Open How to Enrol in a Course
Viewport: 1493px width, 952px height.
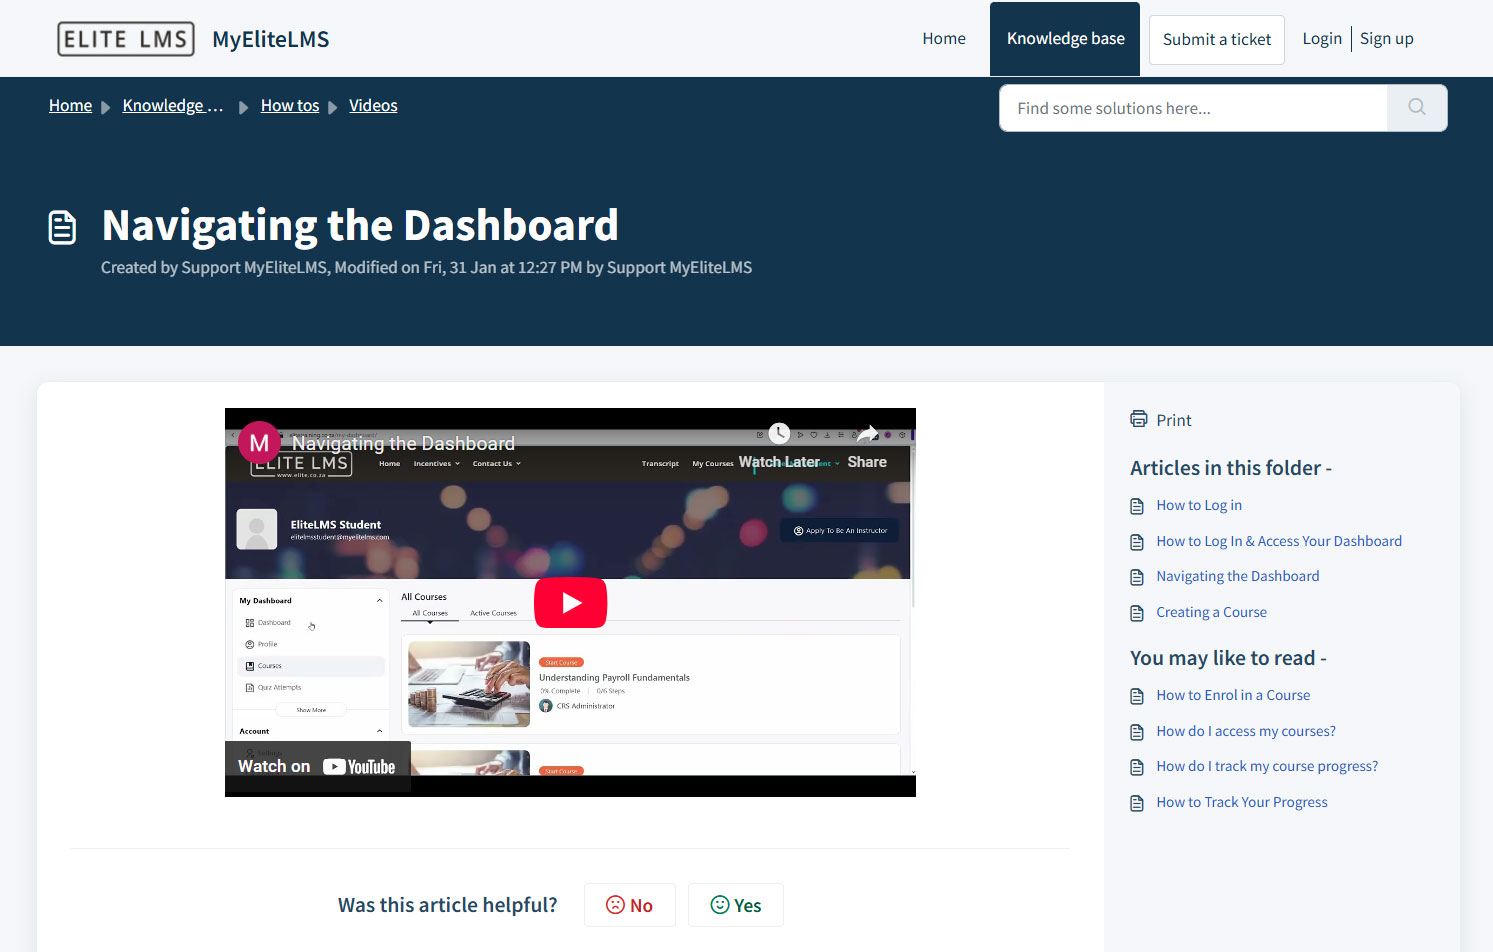pyautogui.click(x=1233, y=695)
